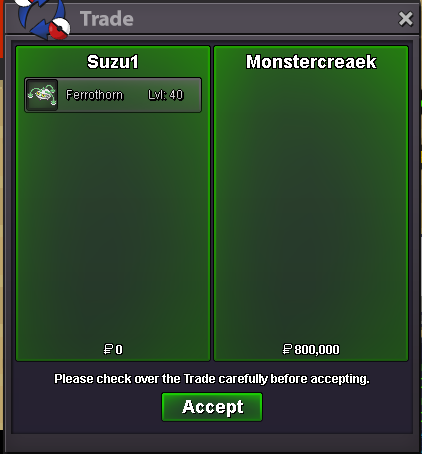Close the Trade window
The height and width of the screenshot is (454, 422).
[406, 19]
